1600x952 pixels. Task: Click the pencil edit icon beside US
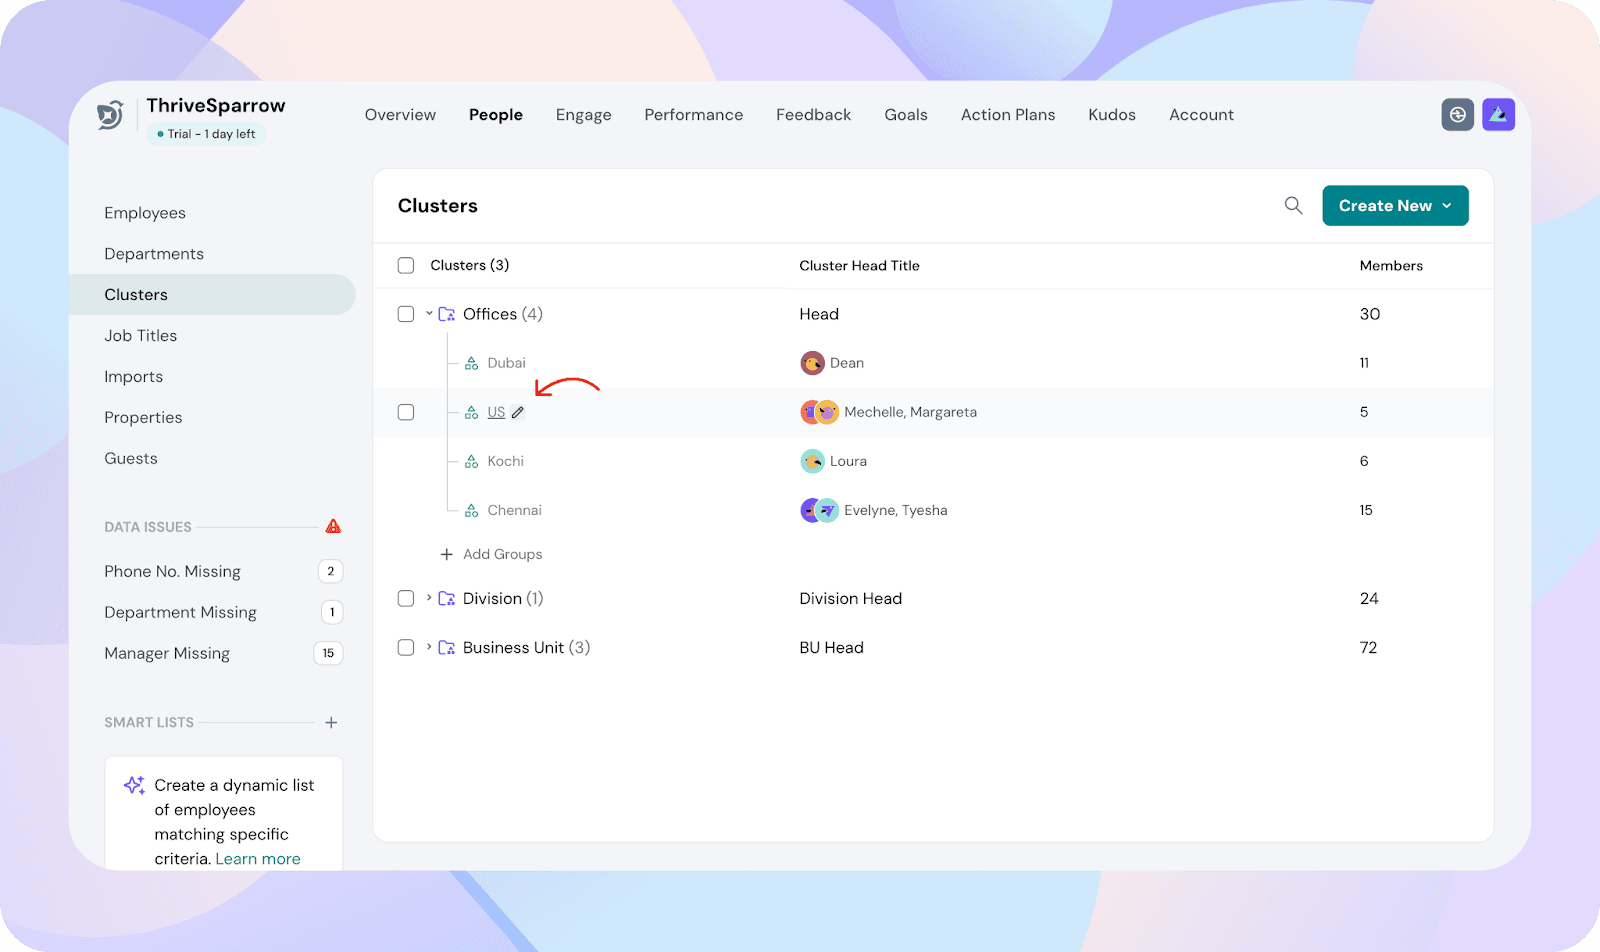(518, 412)
